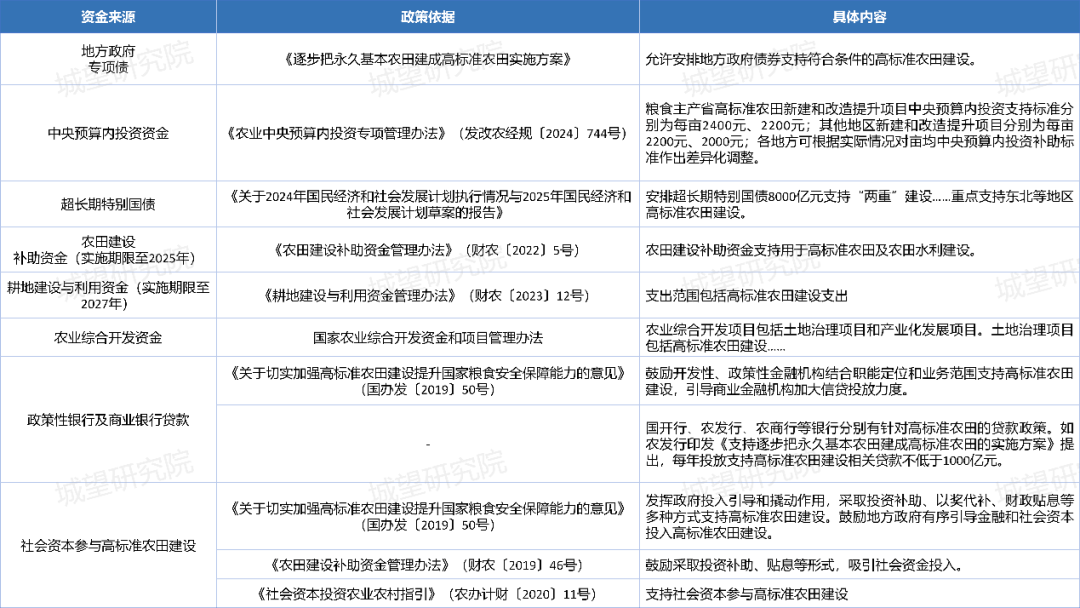
Task: Click the 农办计财〔2020〕11号 policy cell
Action: tap(427, 593)
